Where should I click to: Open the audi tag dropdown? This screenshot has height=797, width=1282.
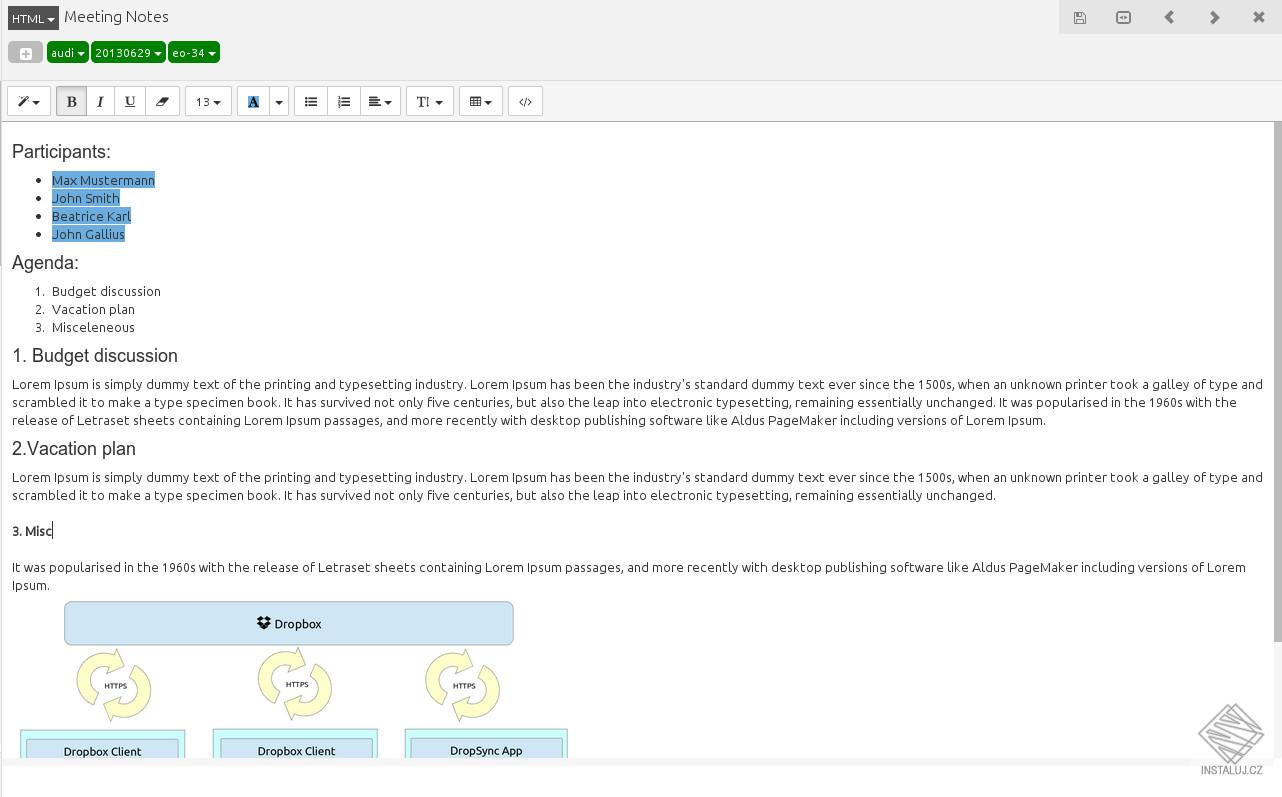tap(67, 53)
